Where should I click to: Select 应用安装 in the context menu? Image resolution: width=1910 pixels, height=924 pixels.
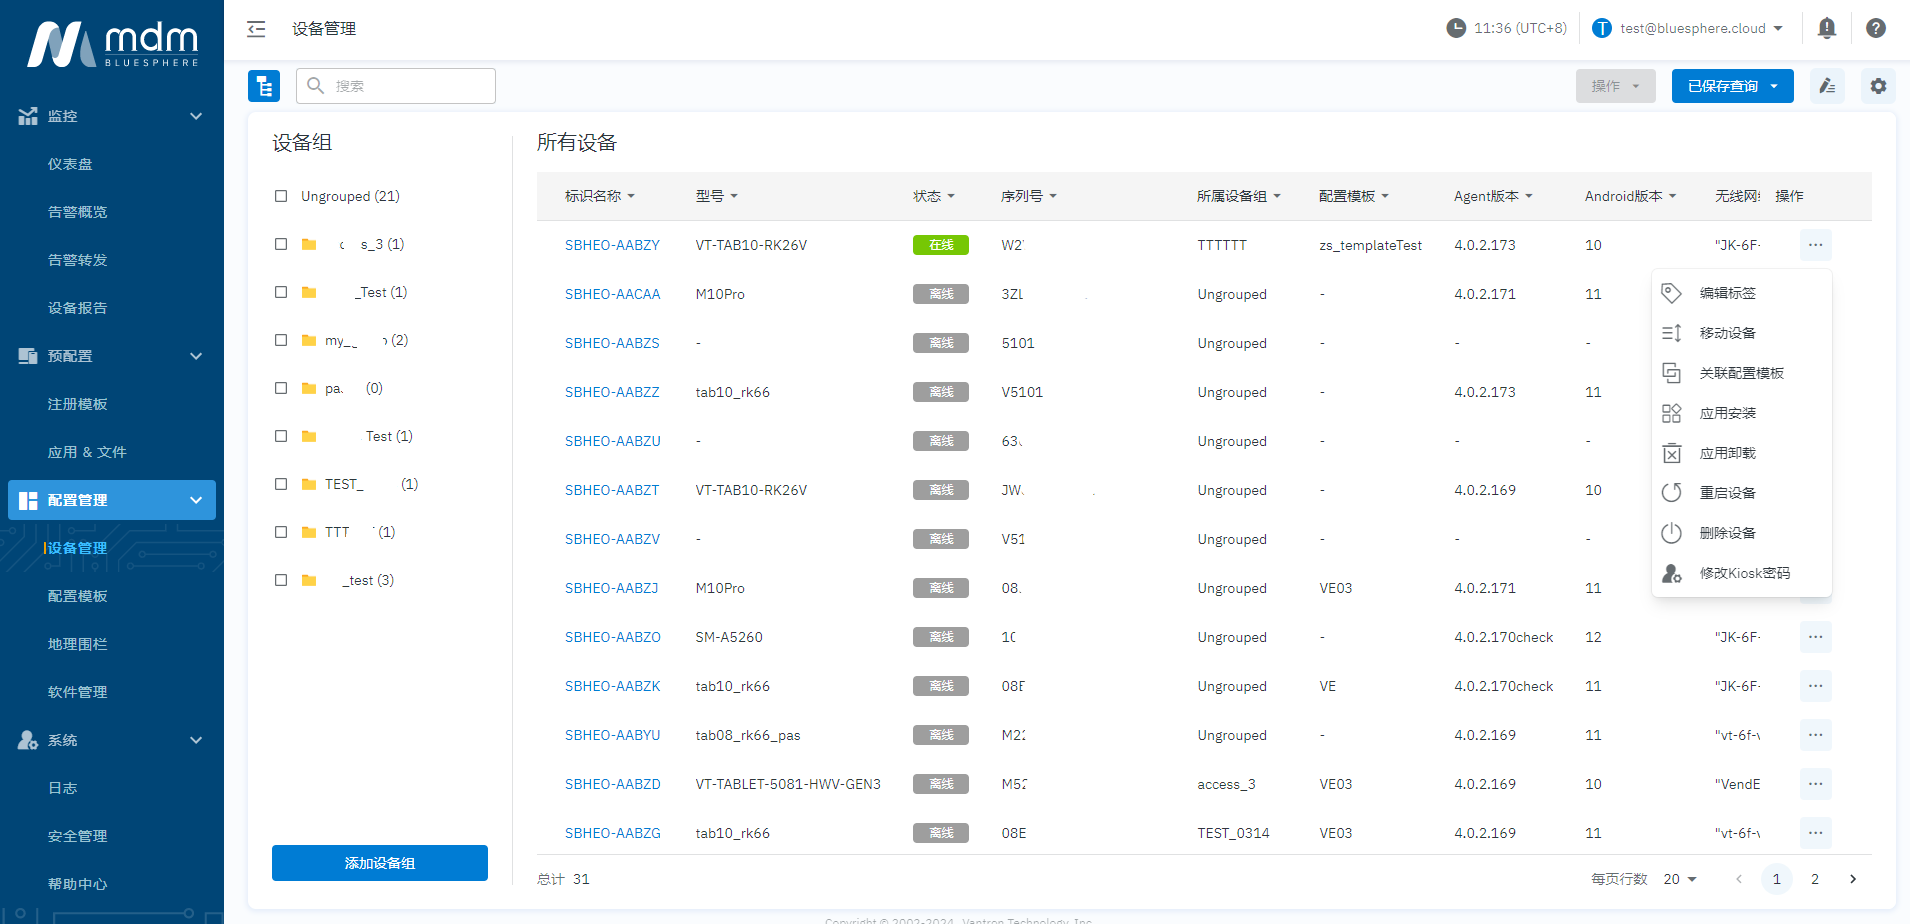click(1727, 413)
